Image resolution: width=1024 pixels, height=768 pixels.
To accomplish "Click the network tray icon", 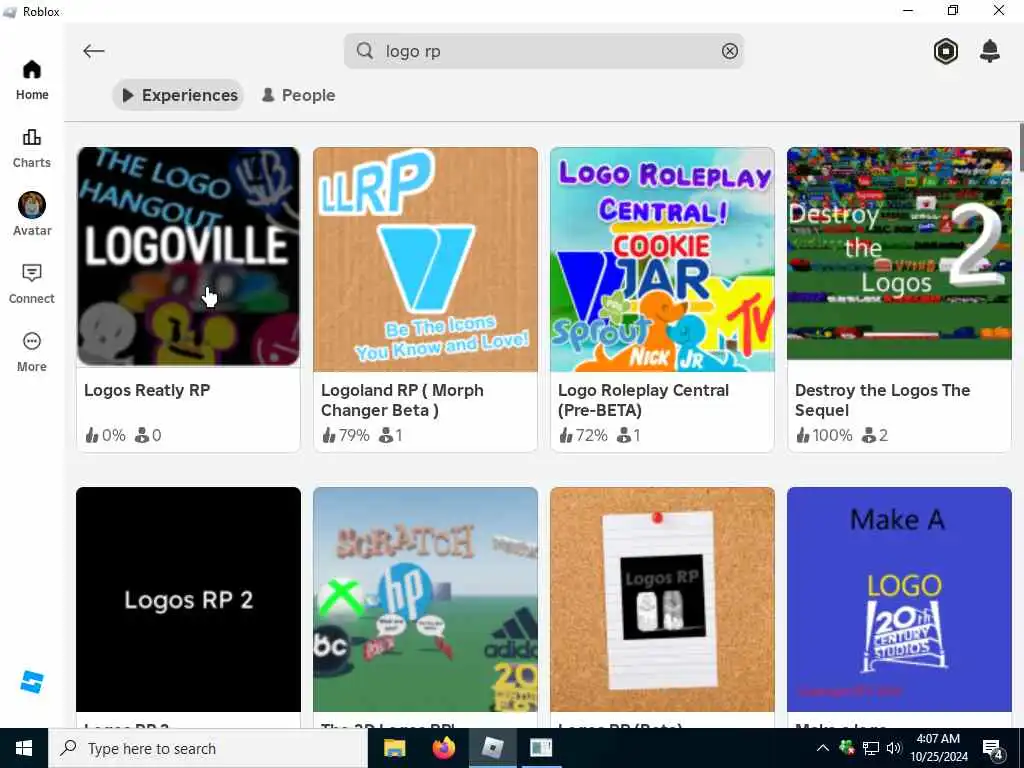I will tap(871, 748).
